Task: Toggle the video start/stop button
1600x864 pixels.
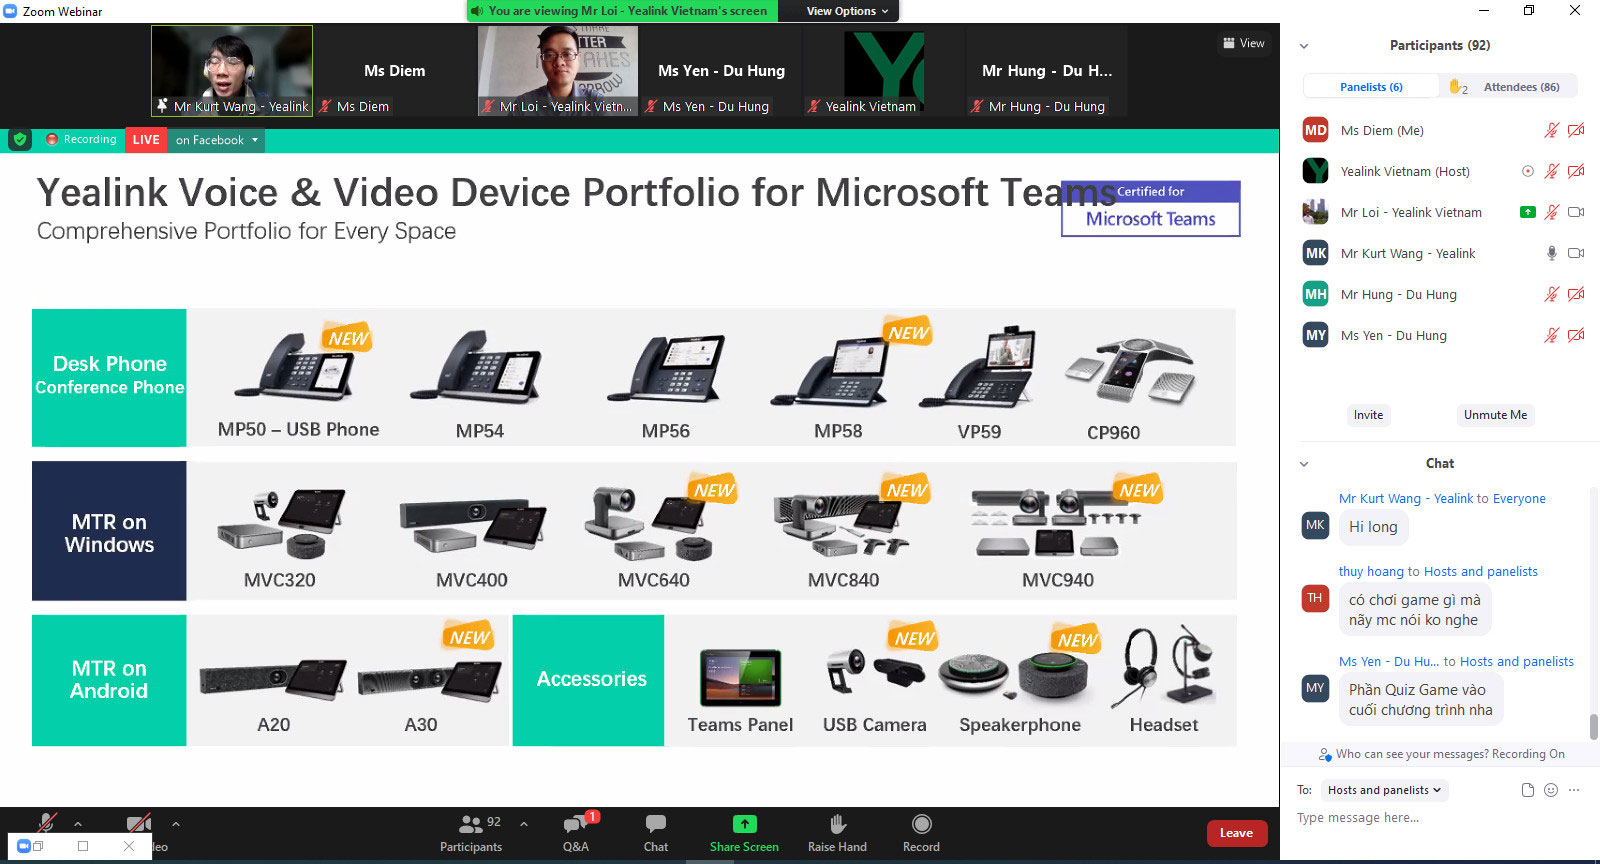Action: point(139,823)
